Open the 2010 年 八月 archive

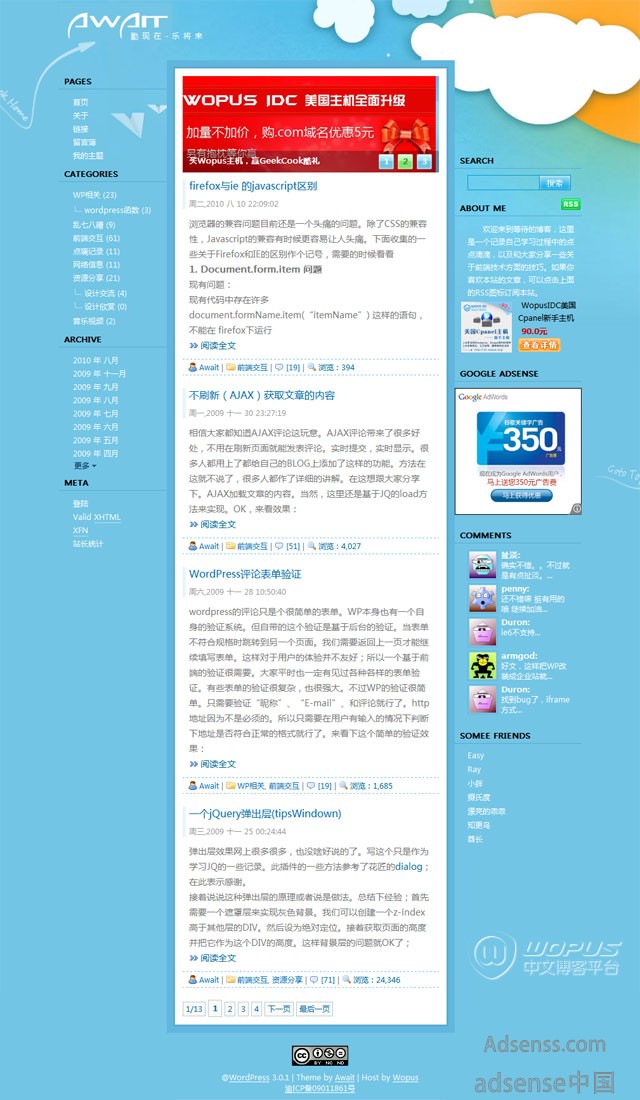[95, 360]
